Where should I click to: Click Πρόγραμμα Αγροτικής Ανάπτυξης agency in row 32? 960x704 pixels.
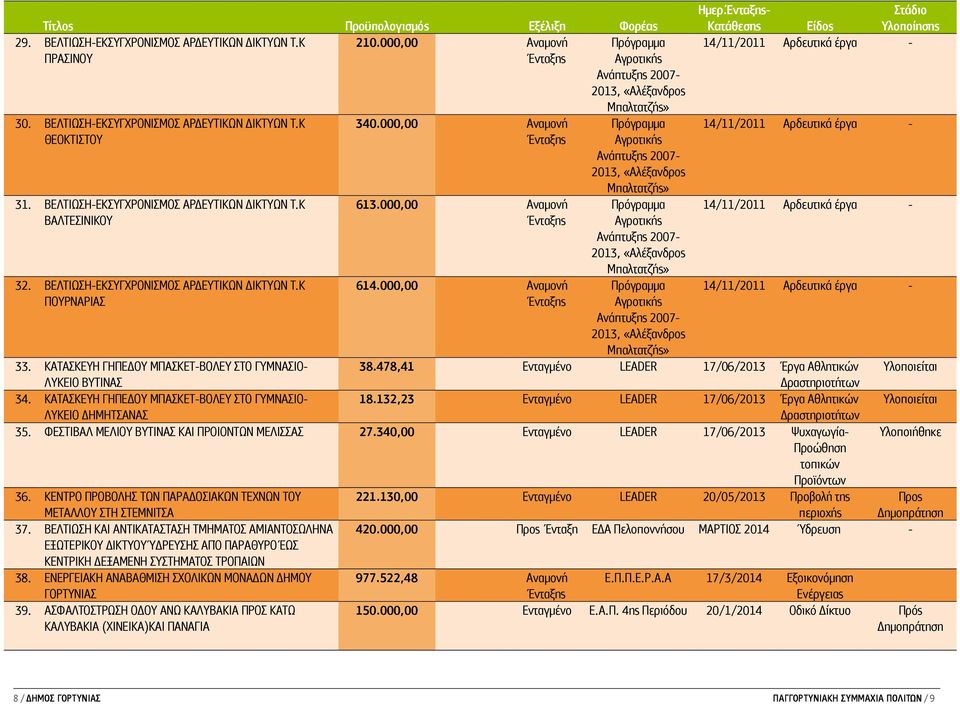(638, 318)
